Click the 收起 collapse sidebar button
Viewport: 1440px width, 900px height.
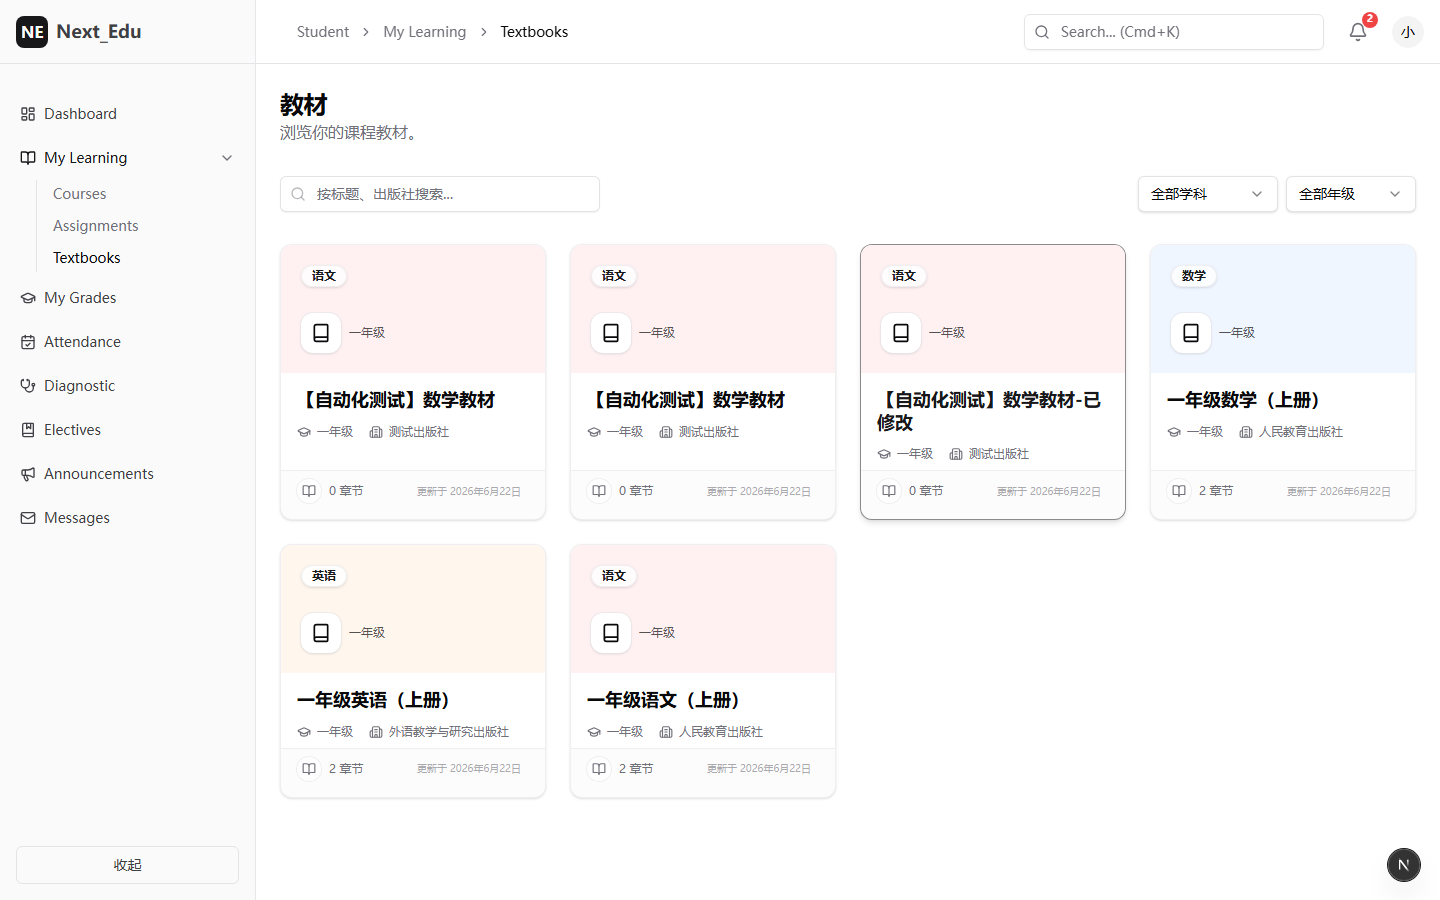point(127,865)
